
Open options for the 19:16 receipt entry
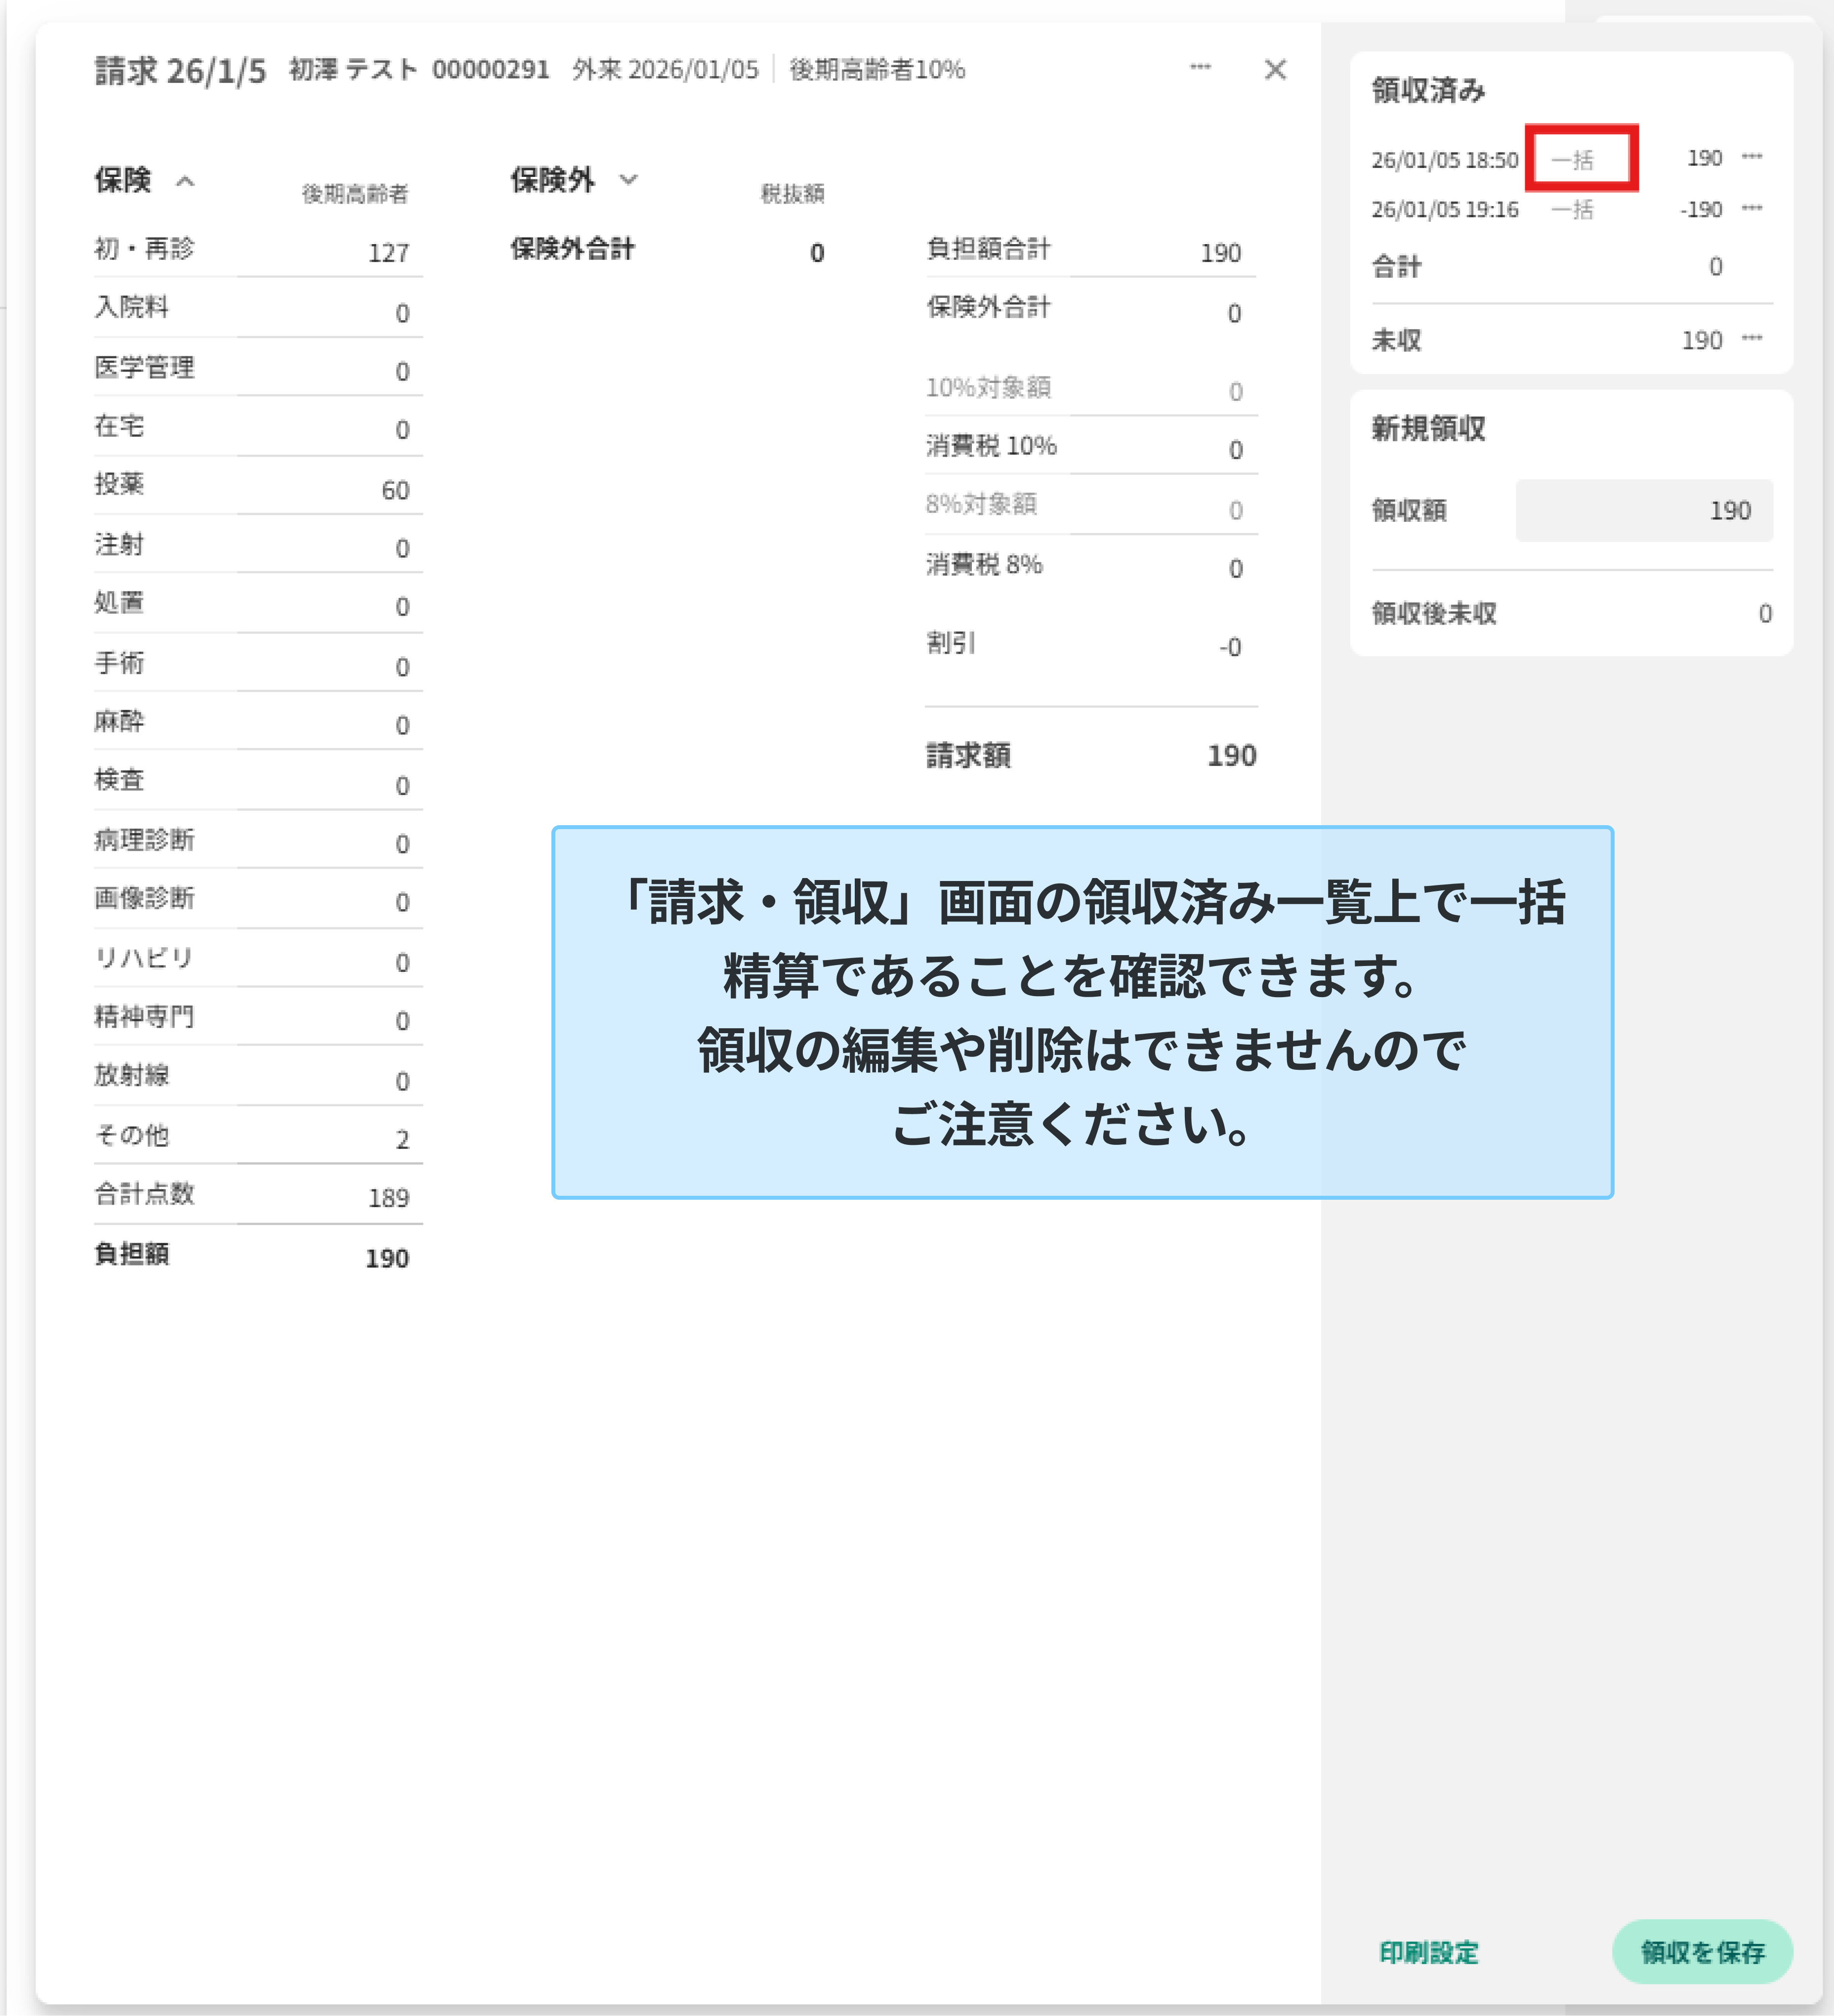1752,208
